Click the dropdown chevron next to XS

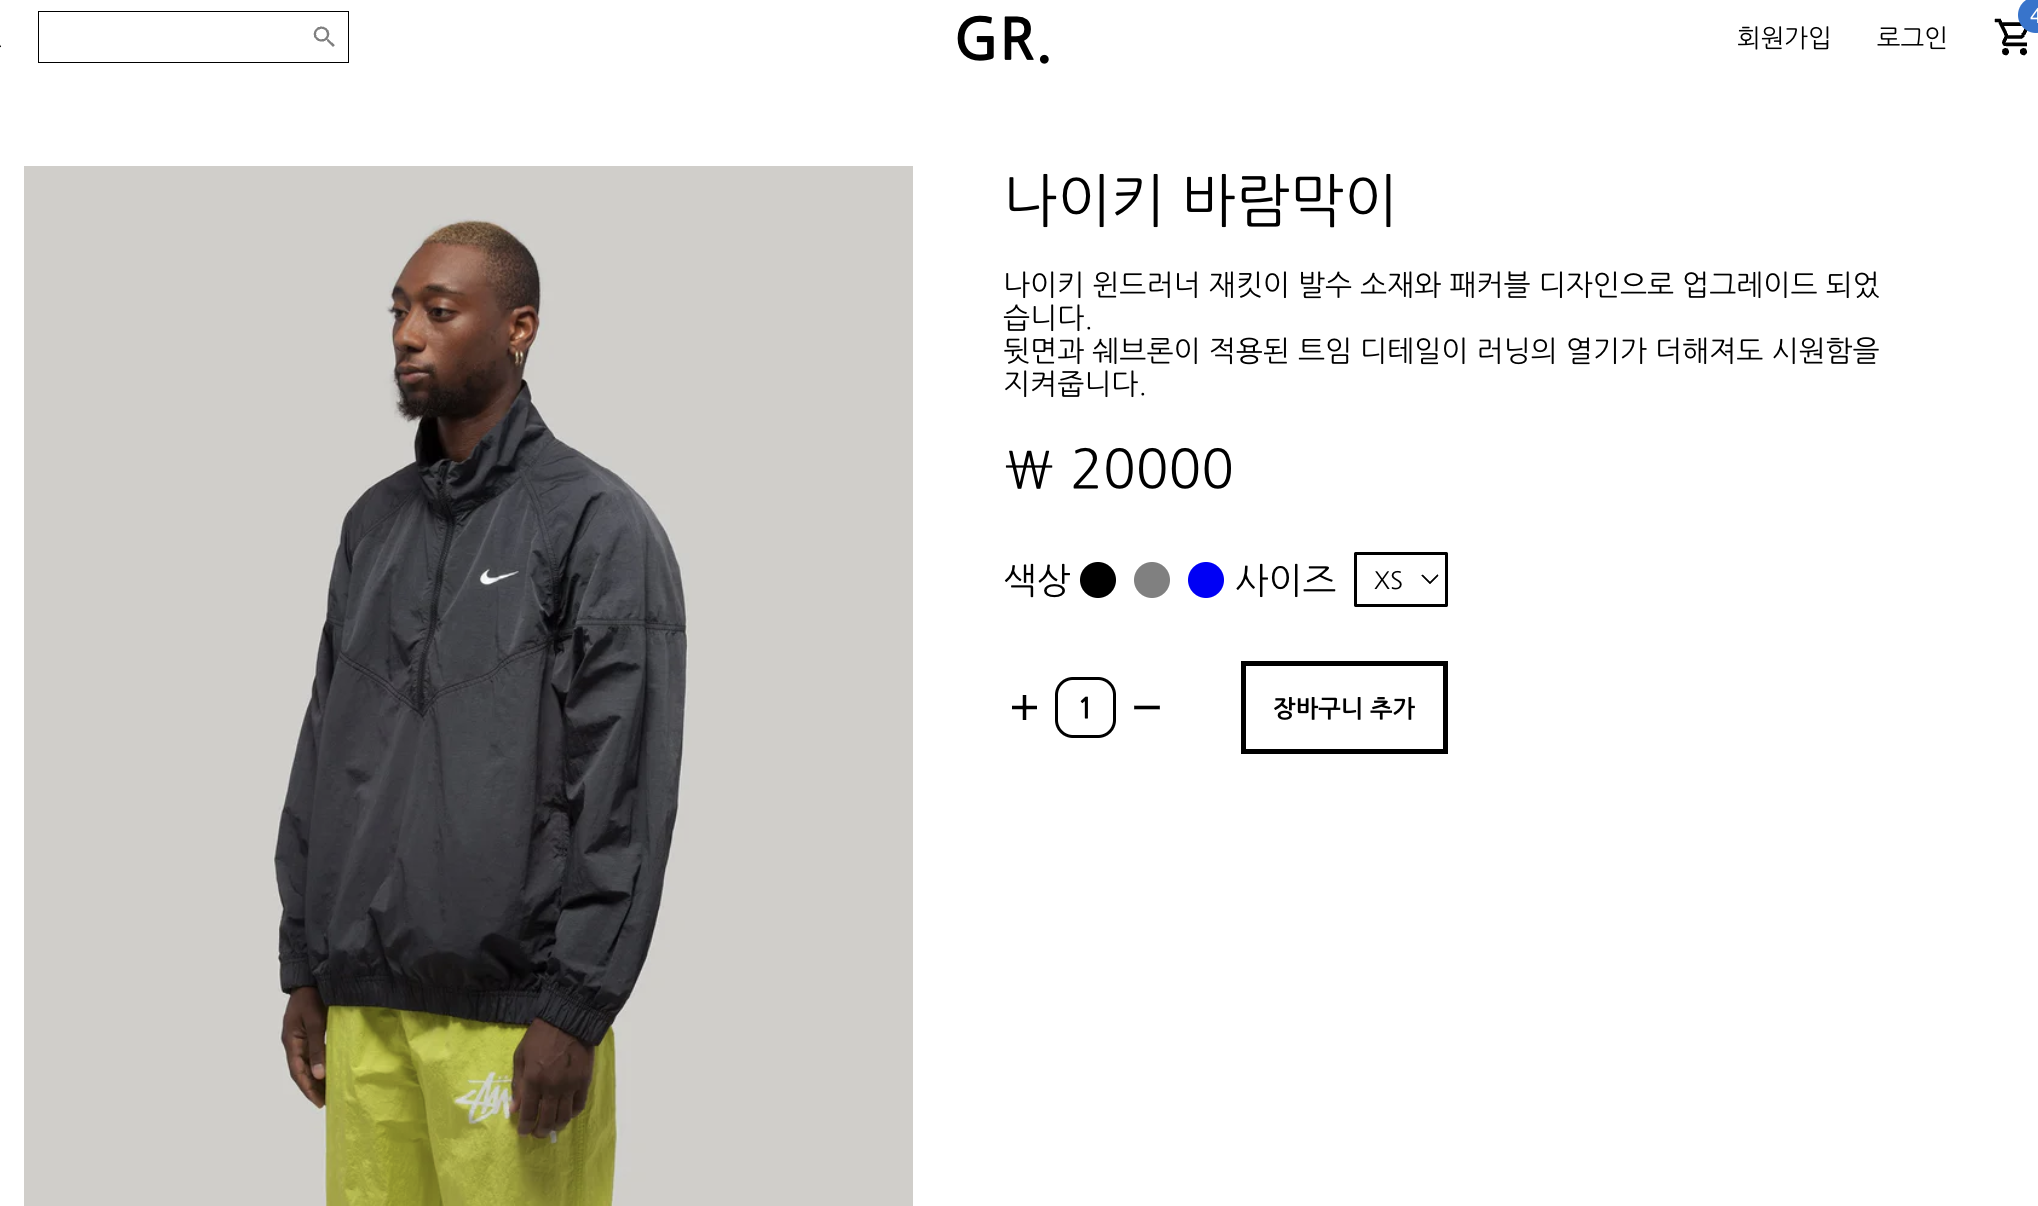1430,579
